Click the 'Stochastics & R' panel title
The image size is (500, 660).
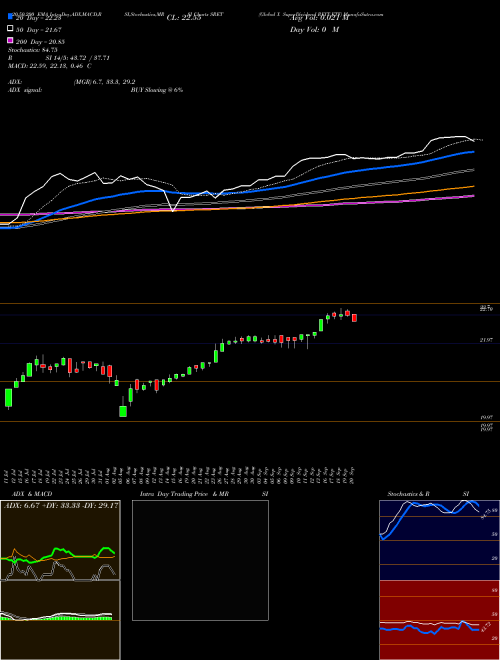tap(408, 494)
